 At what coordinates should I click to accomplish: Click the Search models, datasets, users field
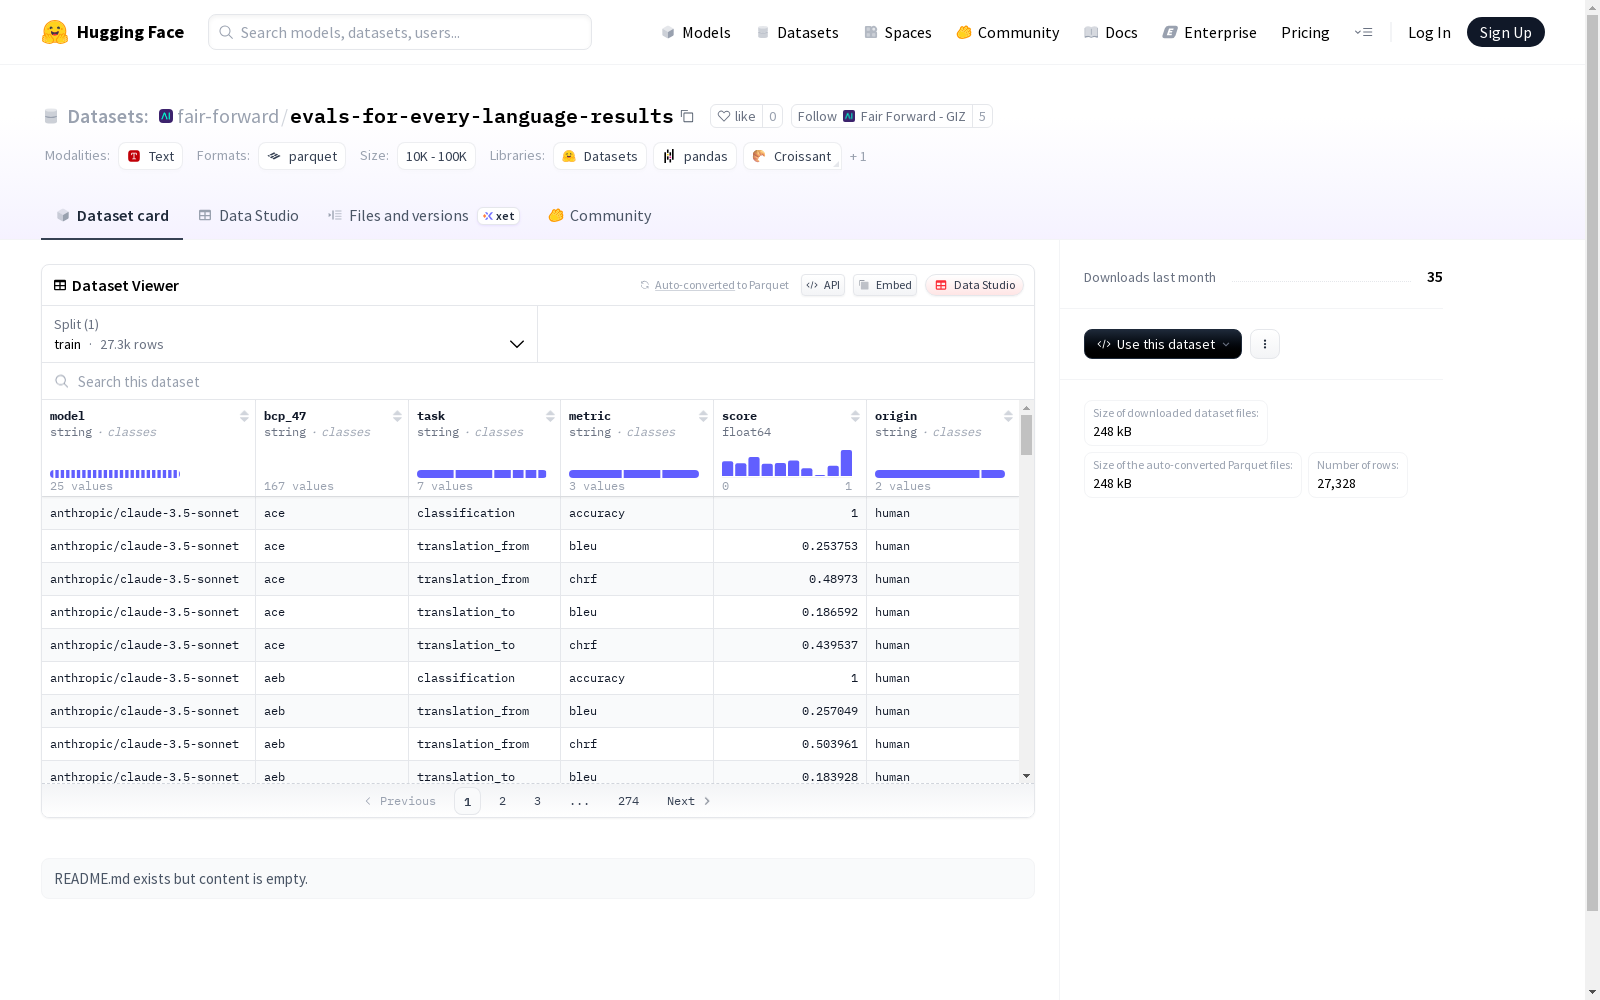click(400, 32)
